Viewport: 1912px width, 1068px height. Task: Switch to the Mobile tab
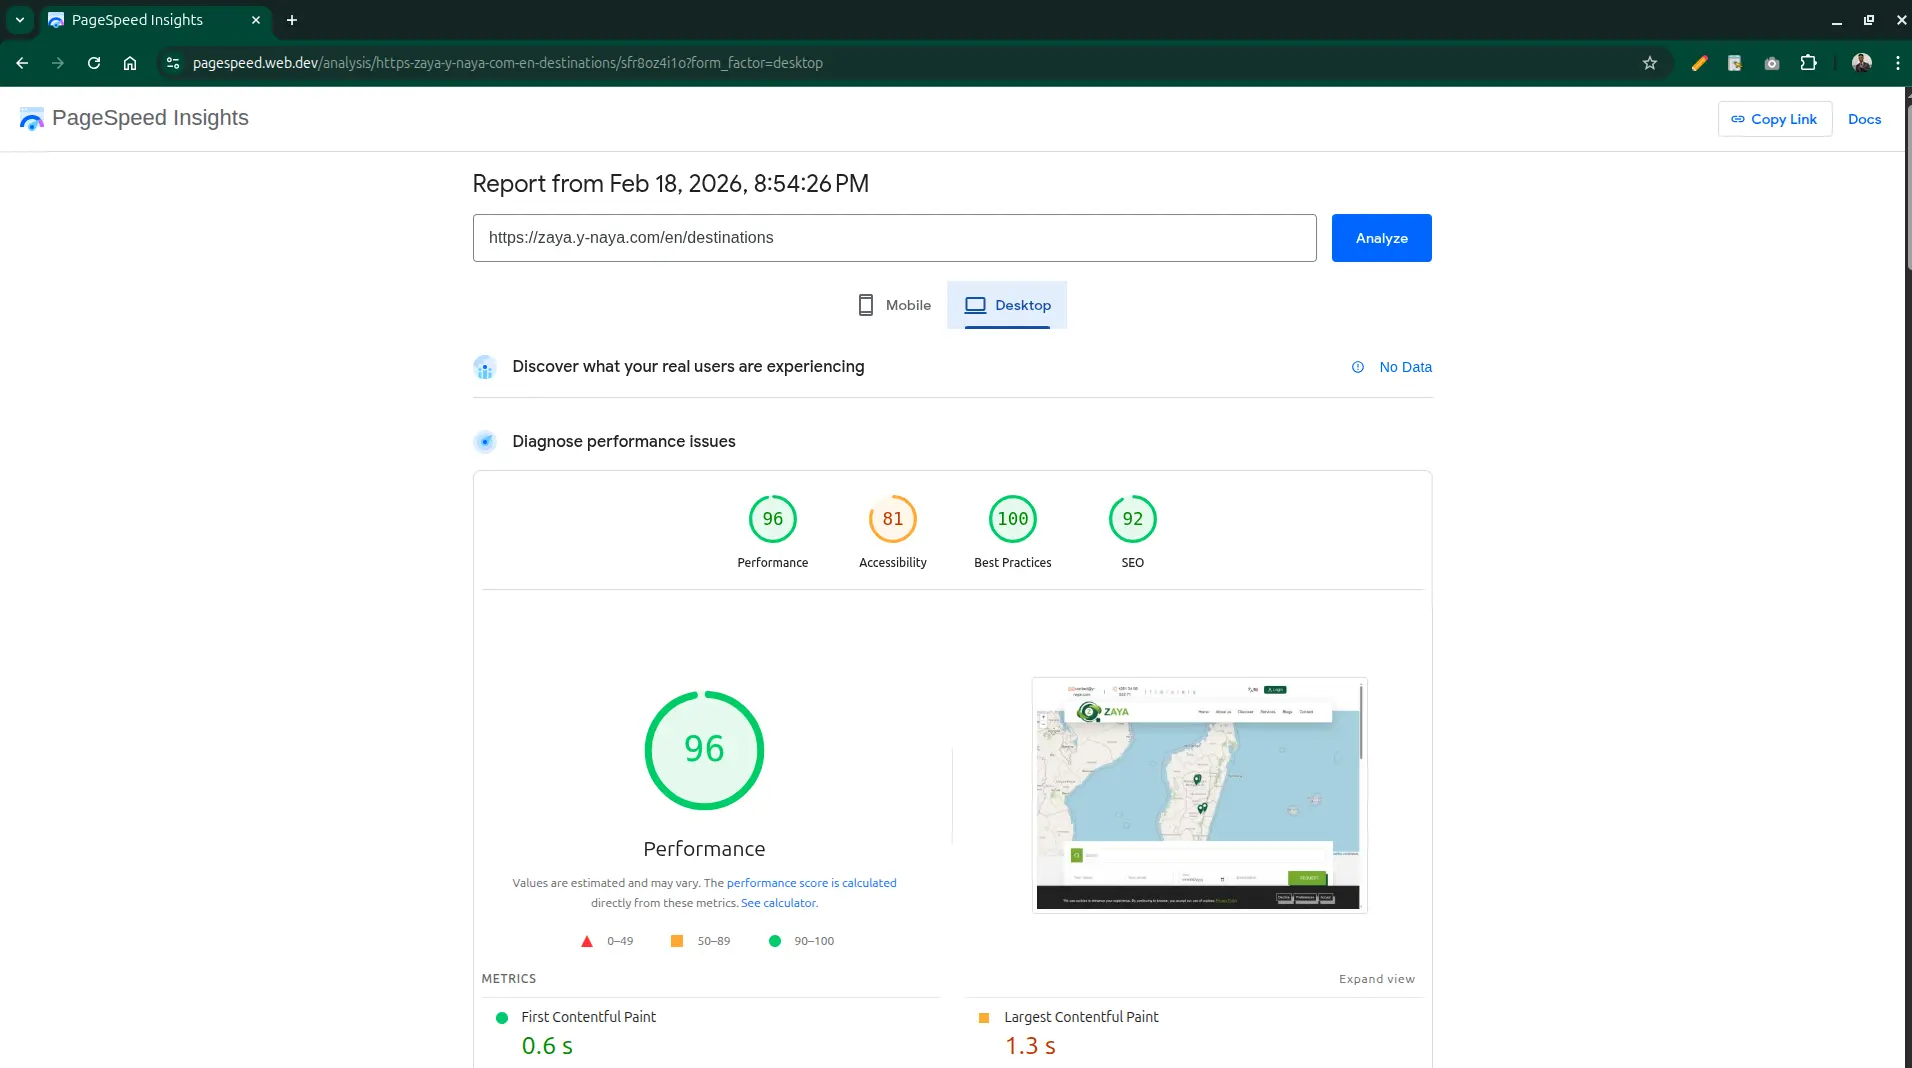pos(895,305)
